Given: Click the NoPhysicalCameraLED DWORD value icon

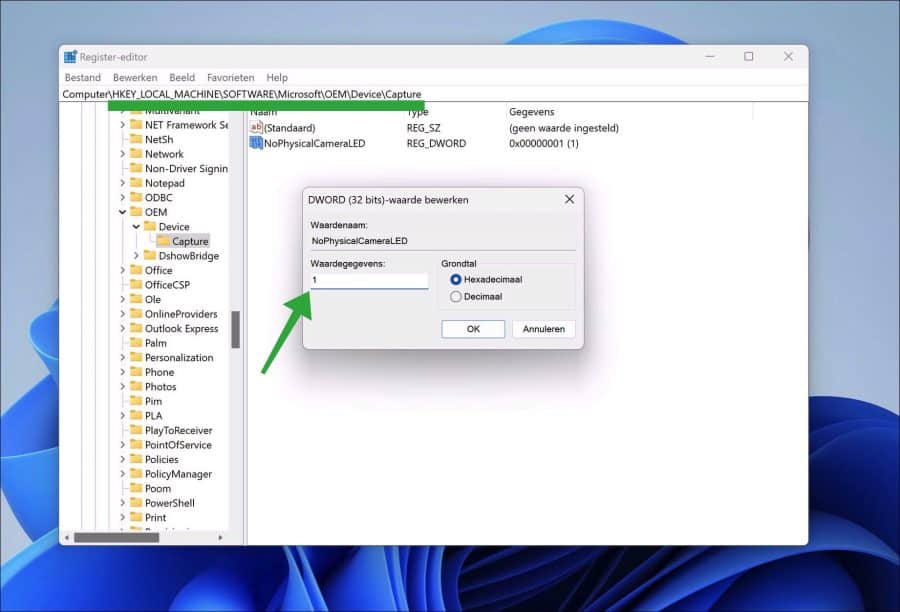Looking at the screenshot, I should point(256,143).
